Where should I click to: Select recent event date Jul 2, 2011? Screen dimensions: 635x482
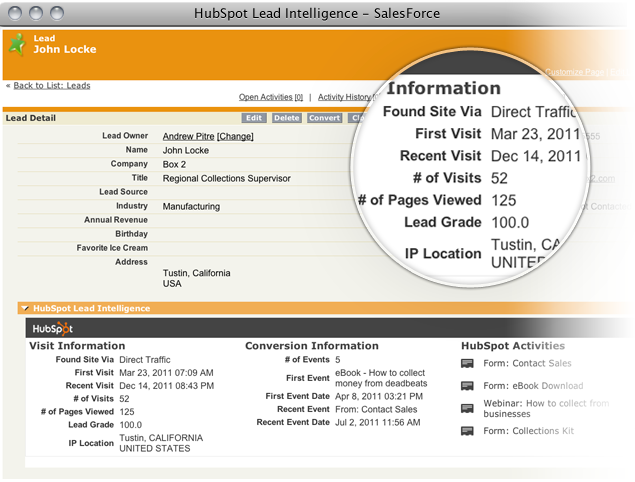coord(378,422)
